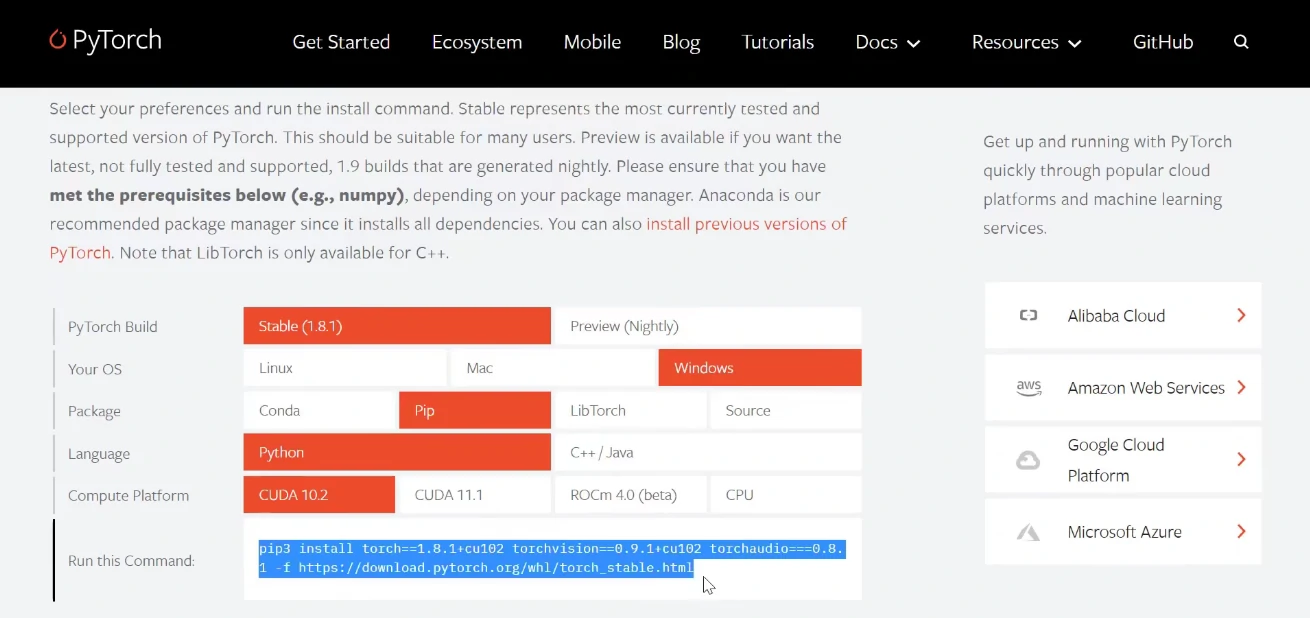Click the arrow beside Microsoft Azure

click(1241, 532)
